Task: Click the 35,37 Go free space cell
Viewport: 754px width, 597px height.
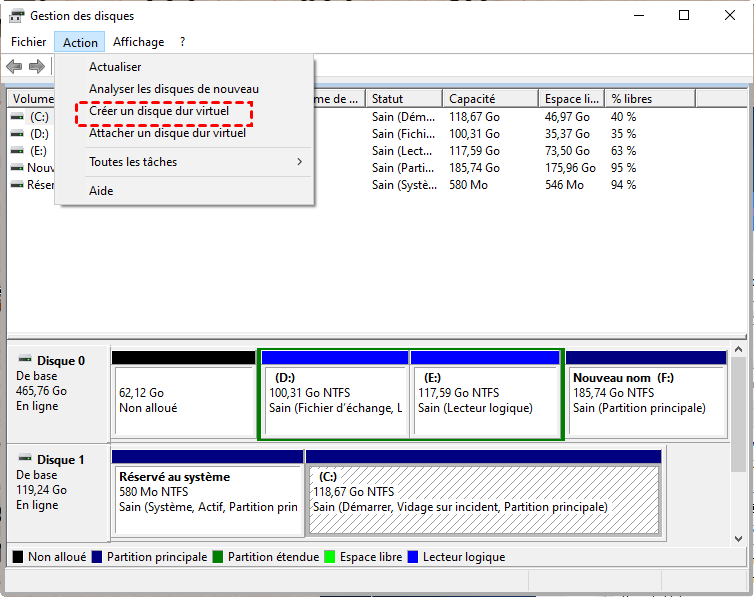Action: click(x=567, y=134)
